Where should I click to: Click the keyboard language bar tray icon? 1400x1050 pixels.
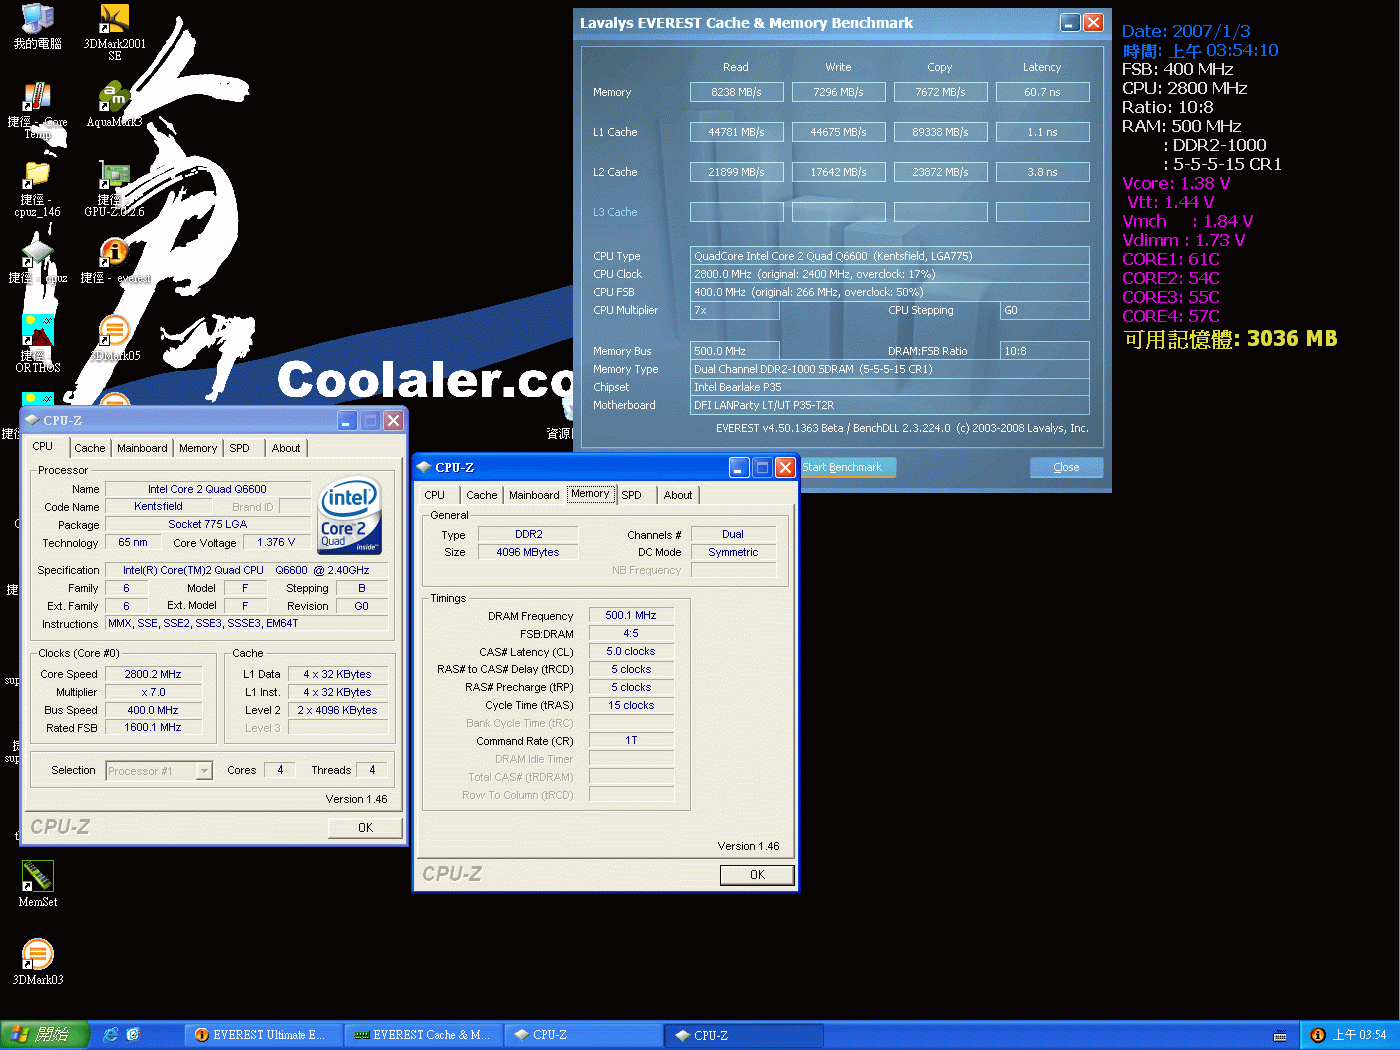click(1280, 1036)
